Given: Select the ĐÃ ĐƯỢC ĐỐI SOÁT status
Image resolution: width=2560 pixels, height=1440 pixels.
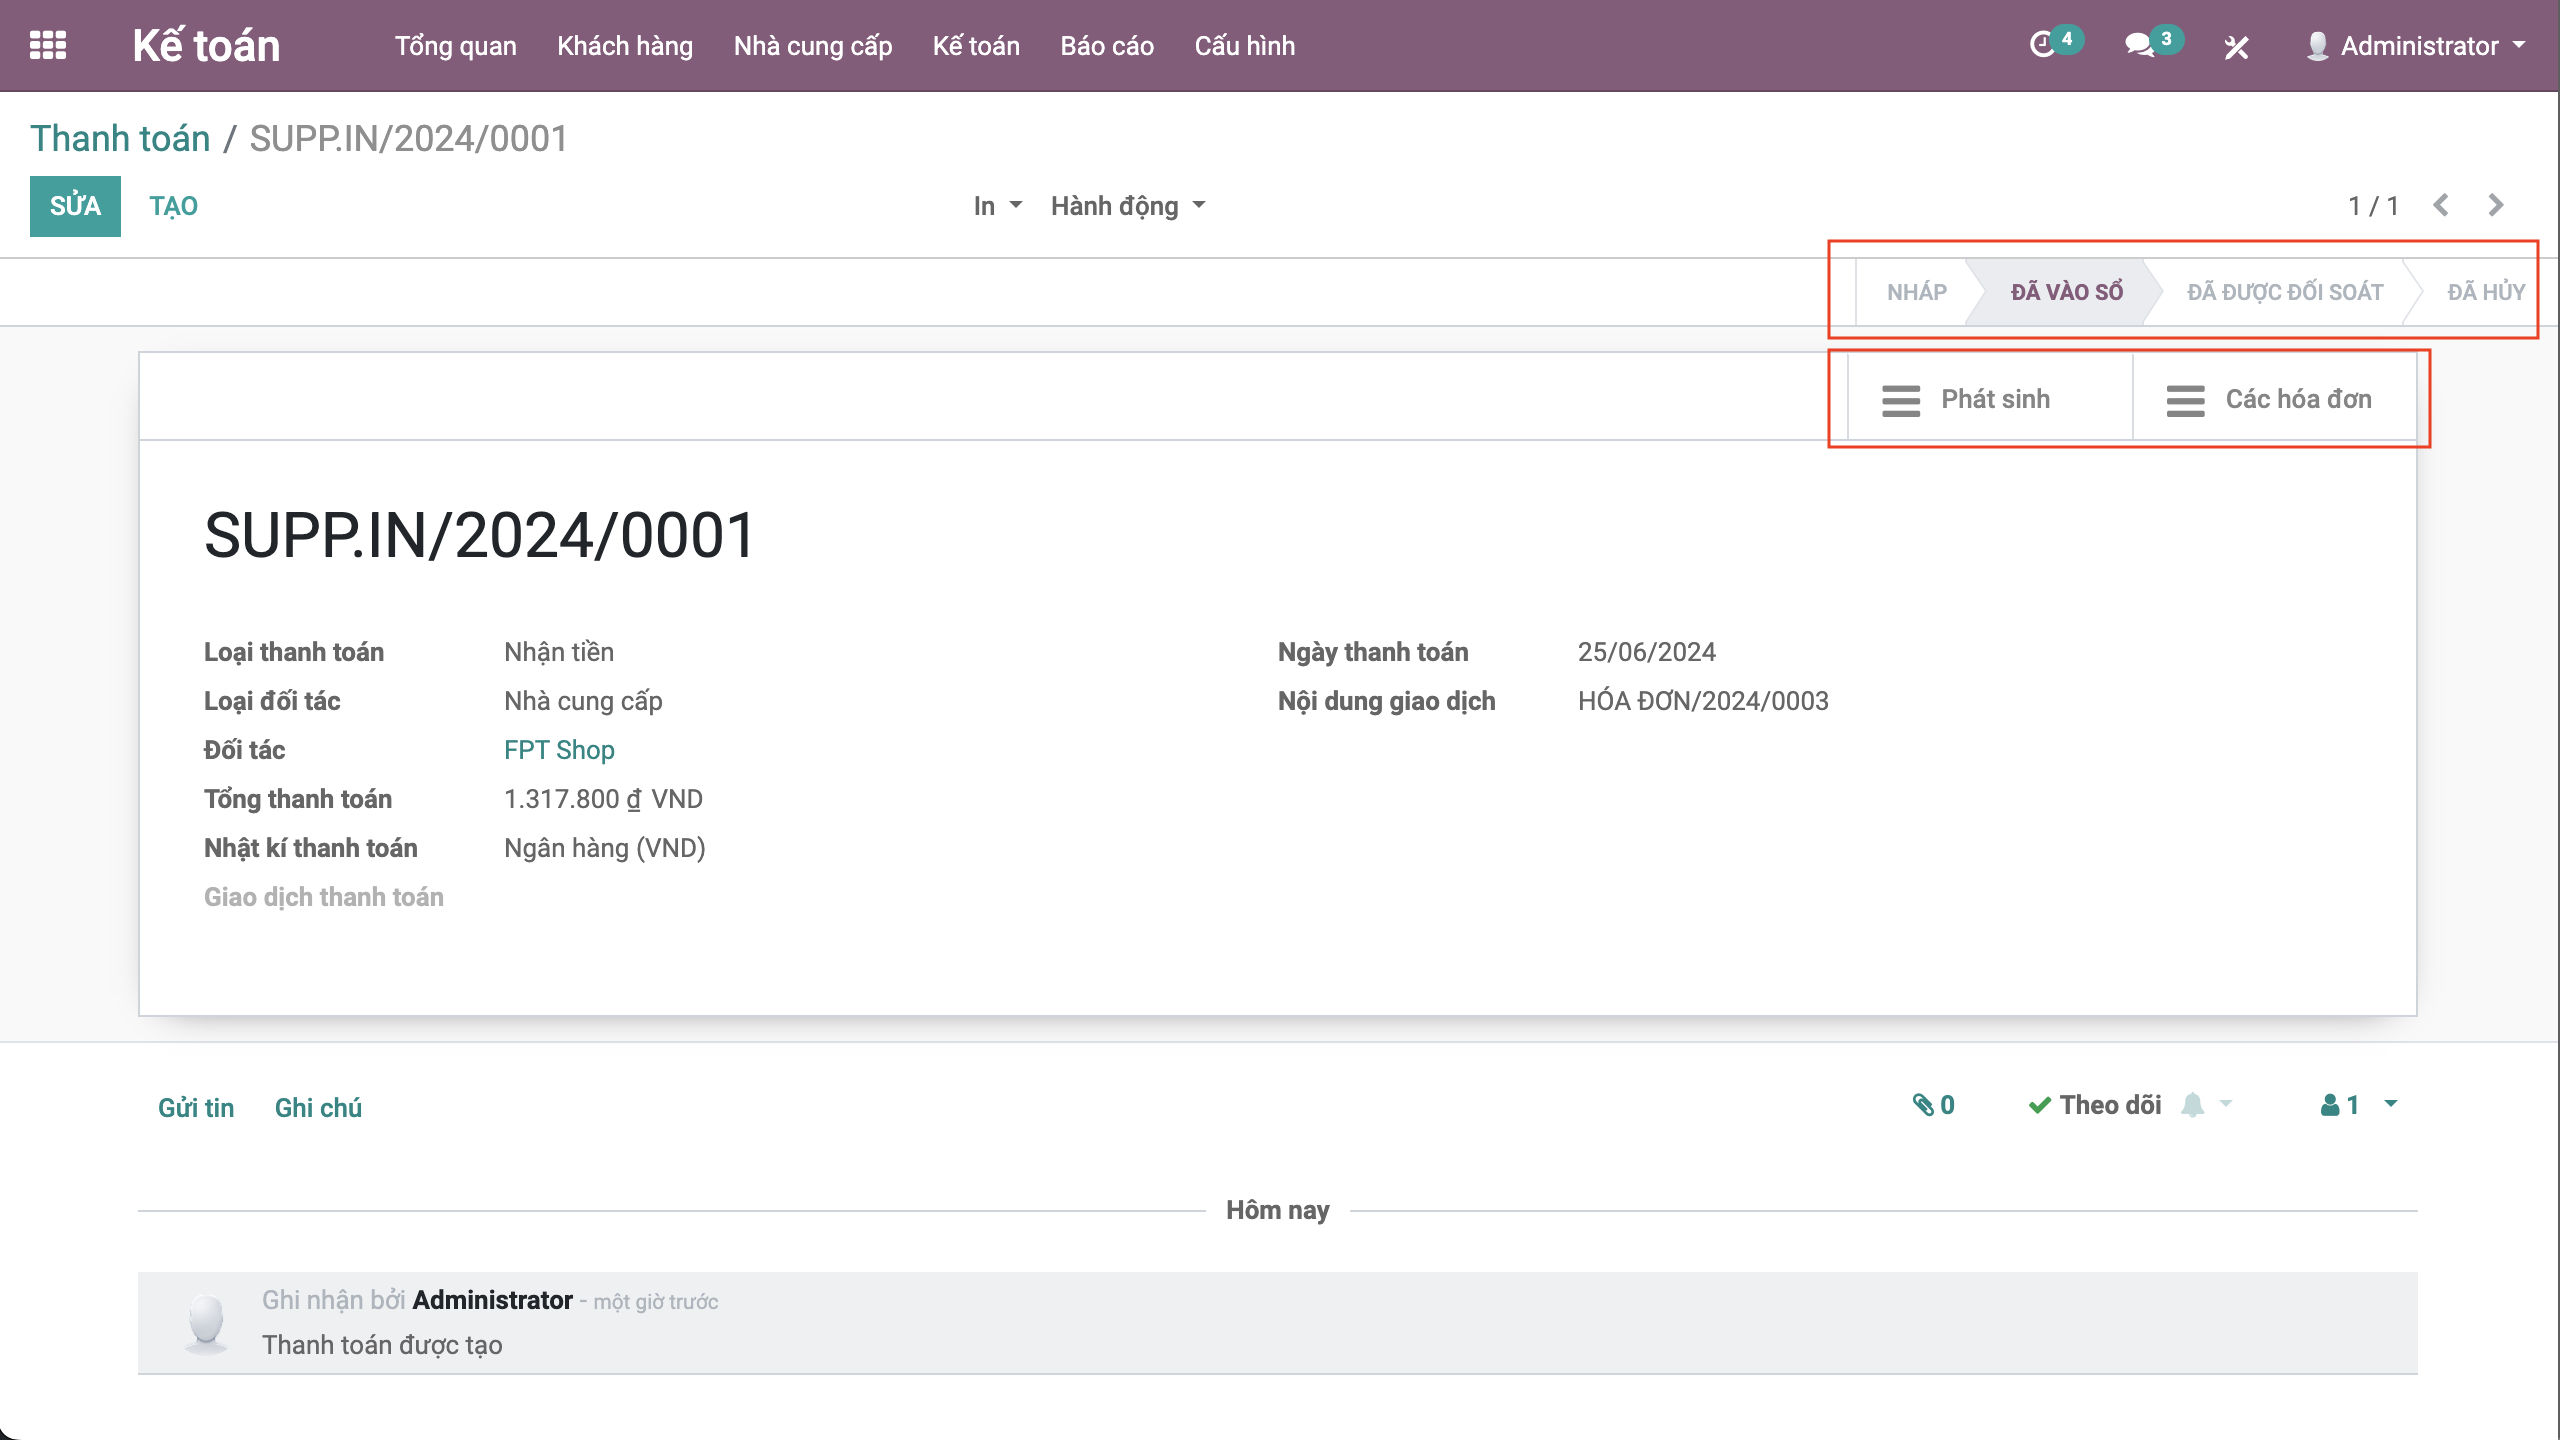Looking at the screenshot, I should coord(2284,292).
